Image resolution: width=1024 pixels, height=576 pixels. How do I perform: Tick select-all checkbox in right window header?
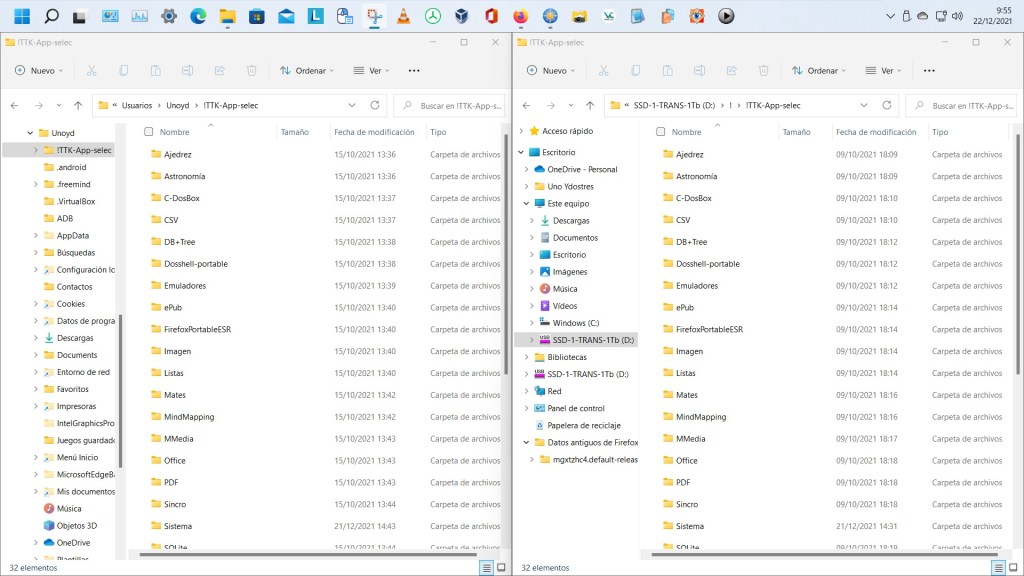(x=661, y=132)
